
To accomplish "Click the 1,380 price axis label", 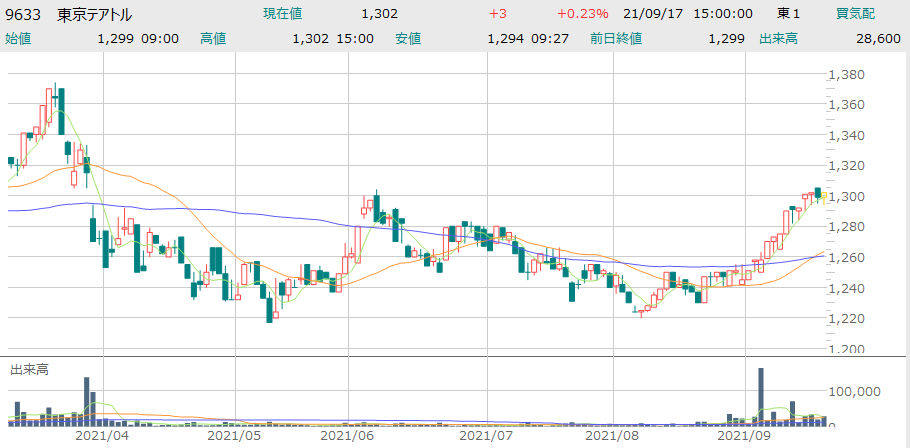I will coord(852,74).
